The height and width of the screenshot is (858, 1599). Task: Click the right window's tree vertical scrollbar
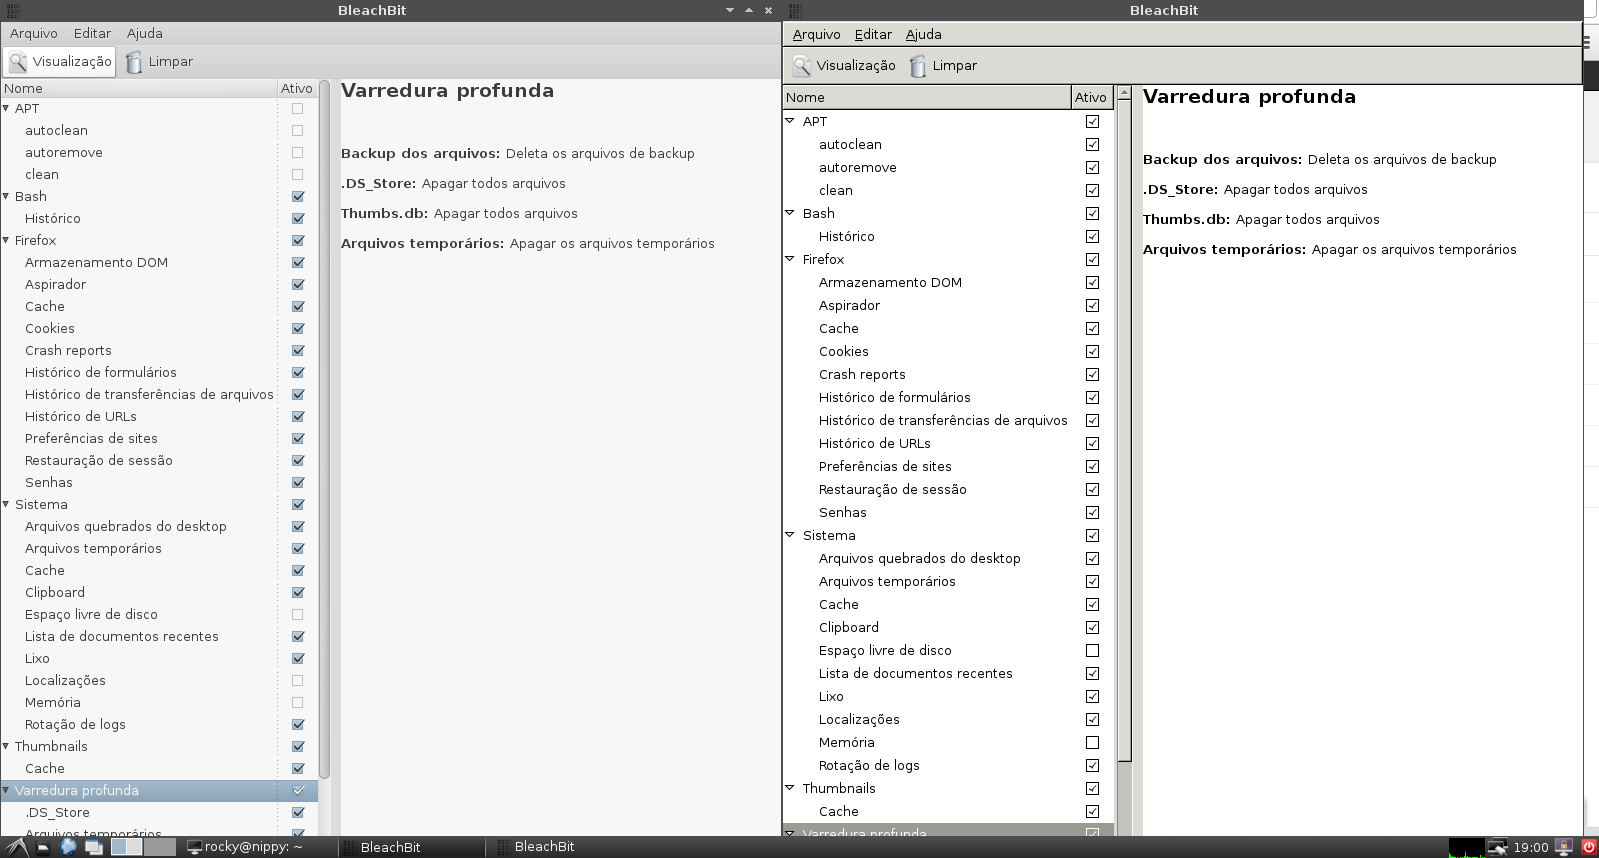[x=1124, y=430]
